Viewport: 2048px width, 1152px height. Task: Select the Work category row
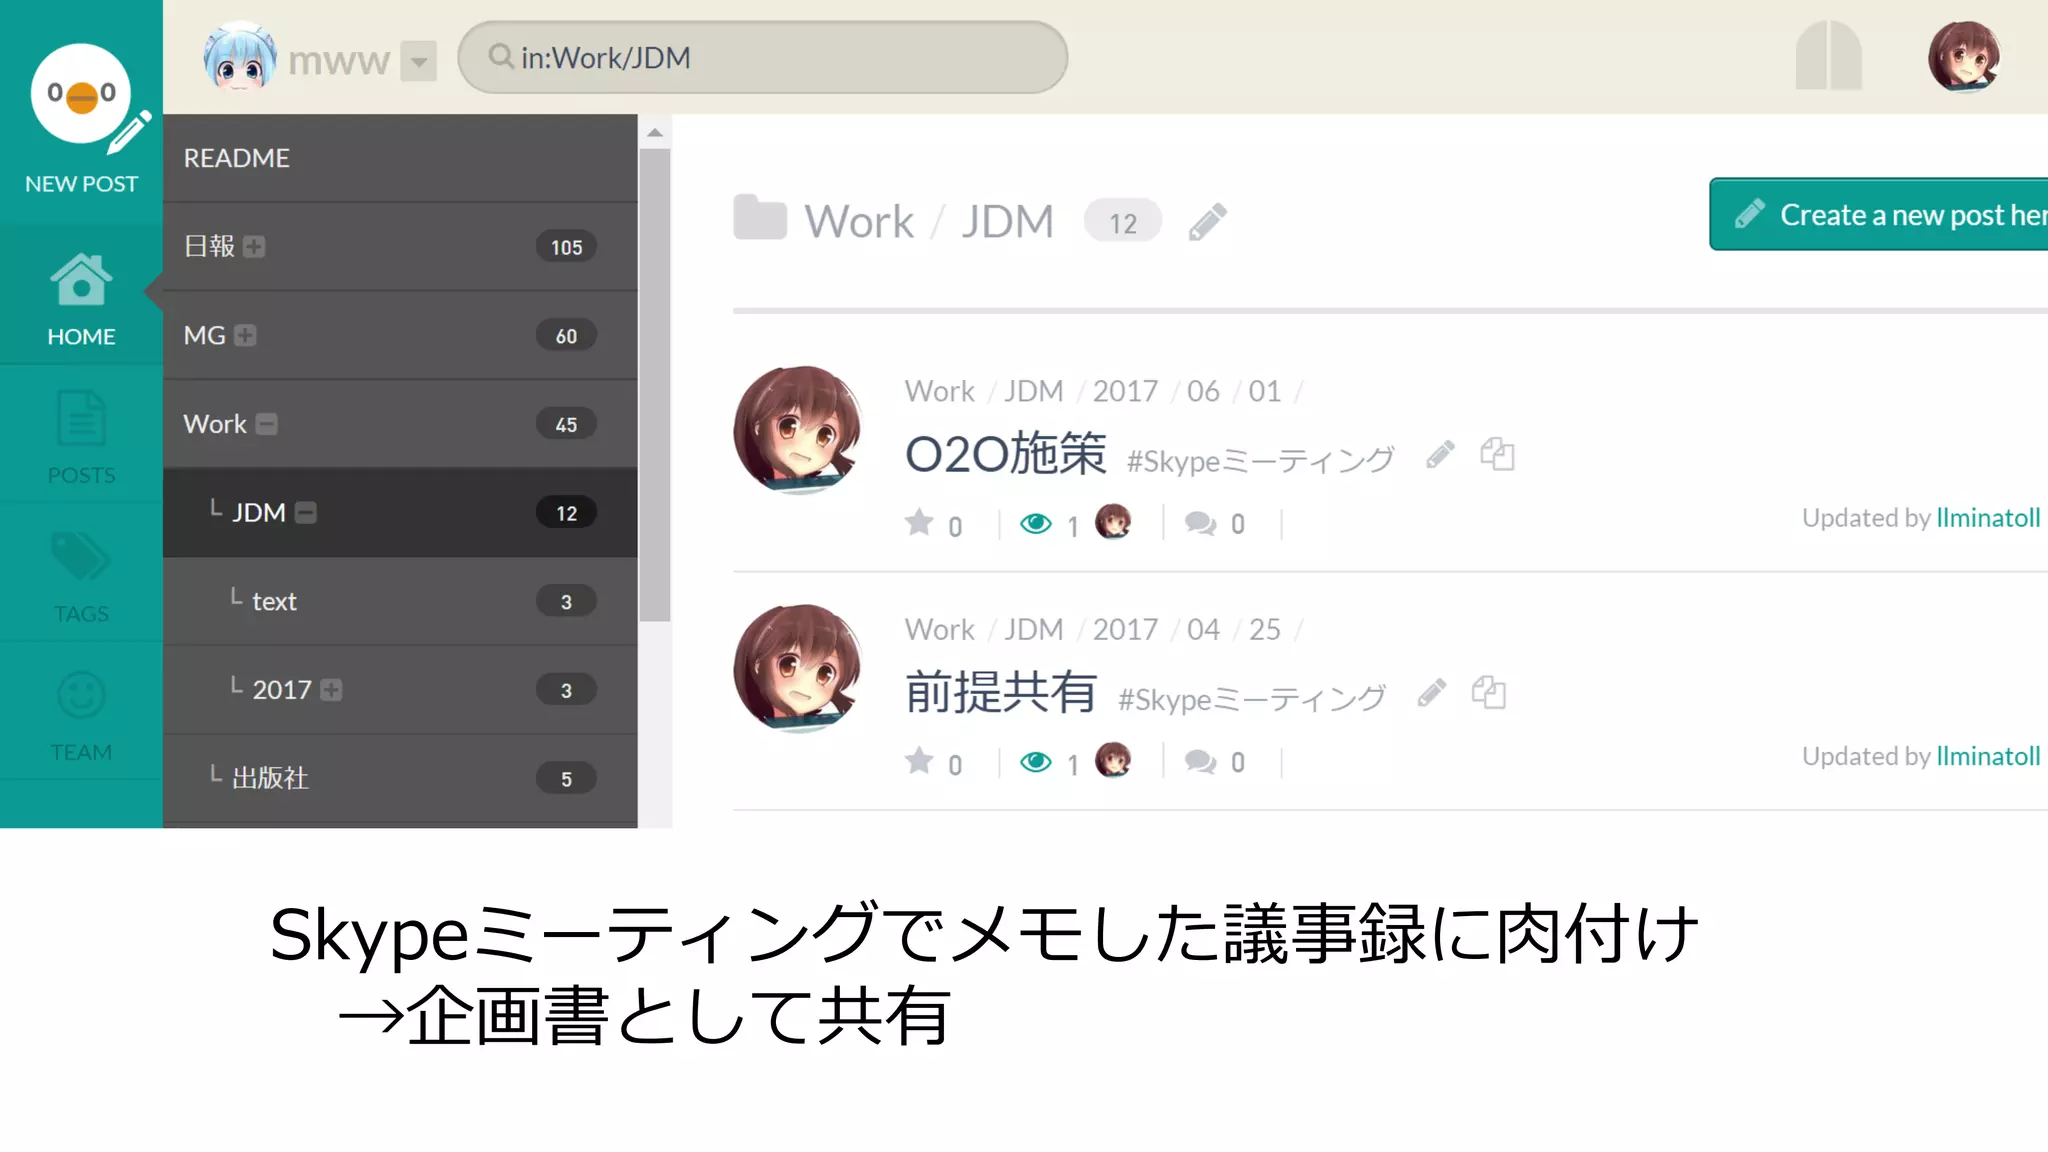point(400,424)
